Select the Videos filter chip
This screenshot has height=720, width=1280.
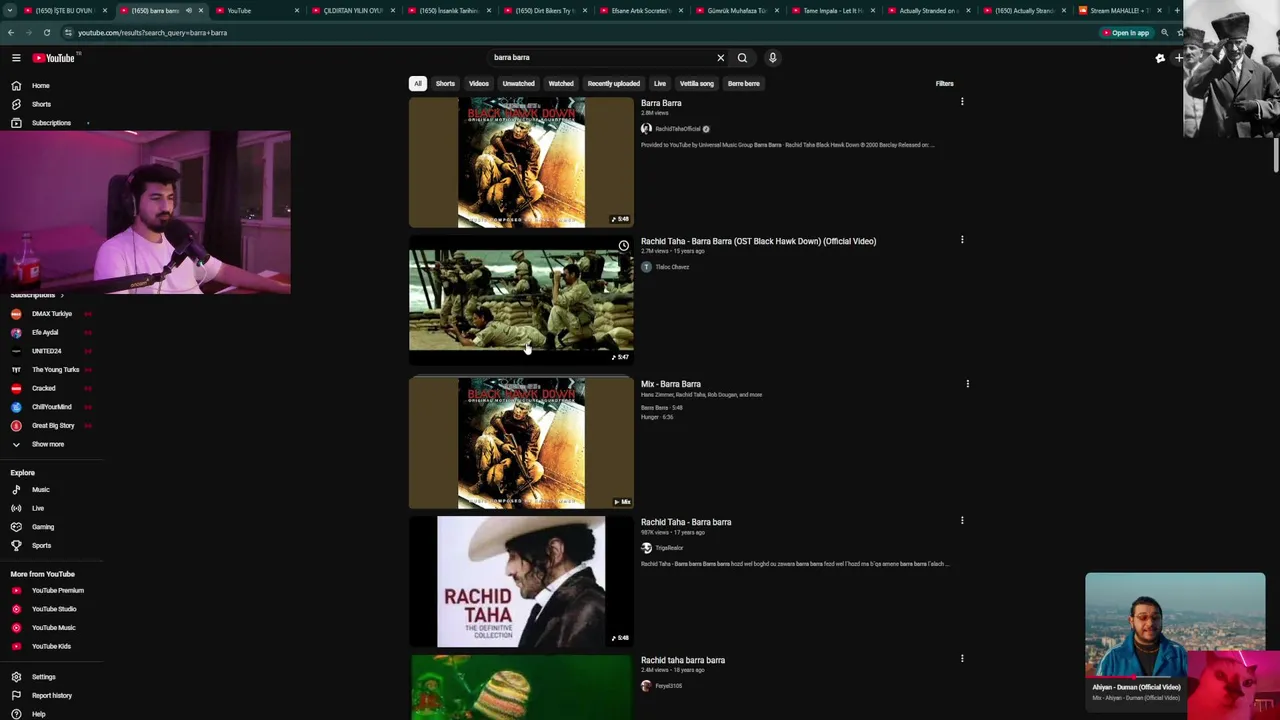479,84
